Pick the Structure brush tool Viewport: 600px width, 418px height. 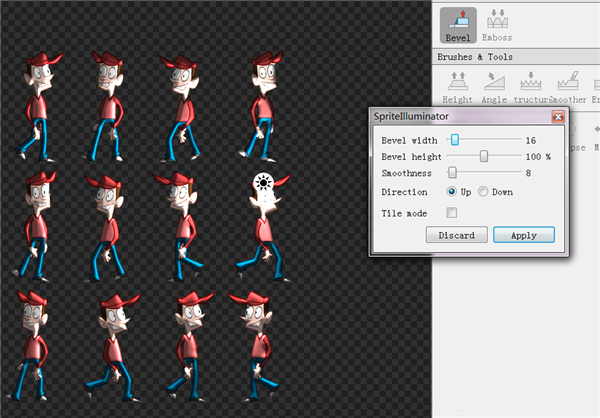click(530, 84)
